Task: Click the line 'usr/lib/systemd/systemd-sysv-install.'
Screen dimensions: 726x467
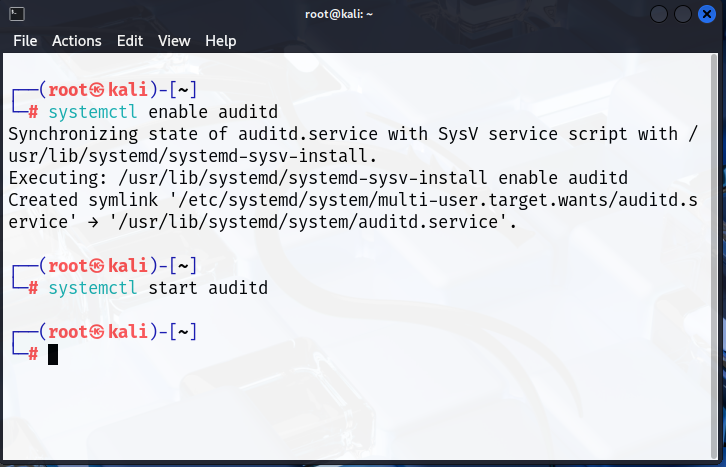Action: pos(193,156)
